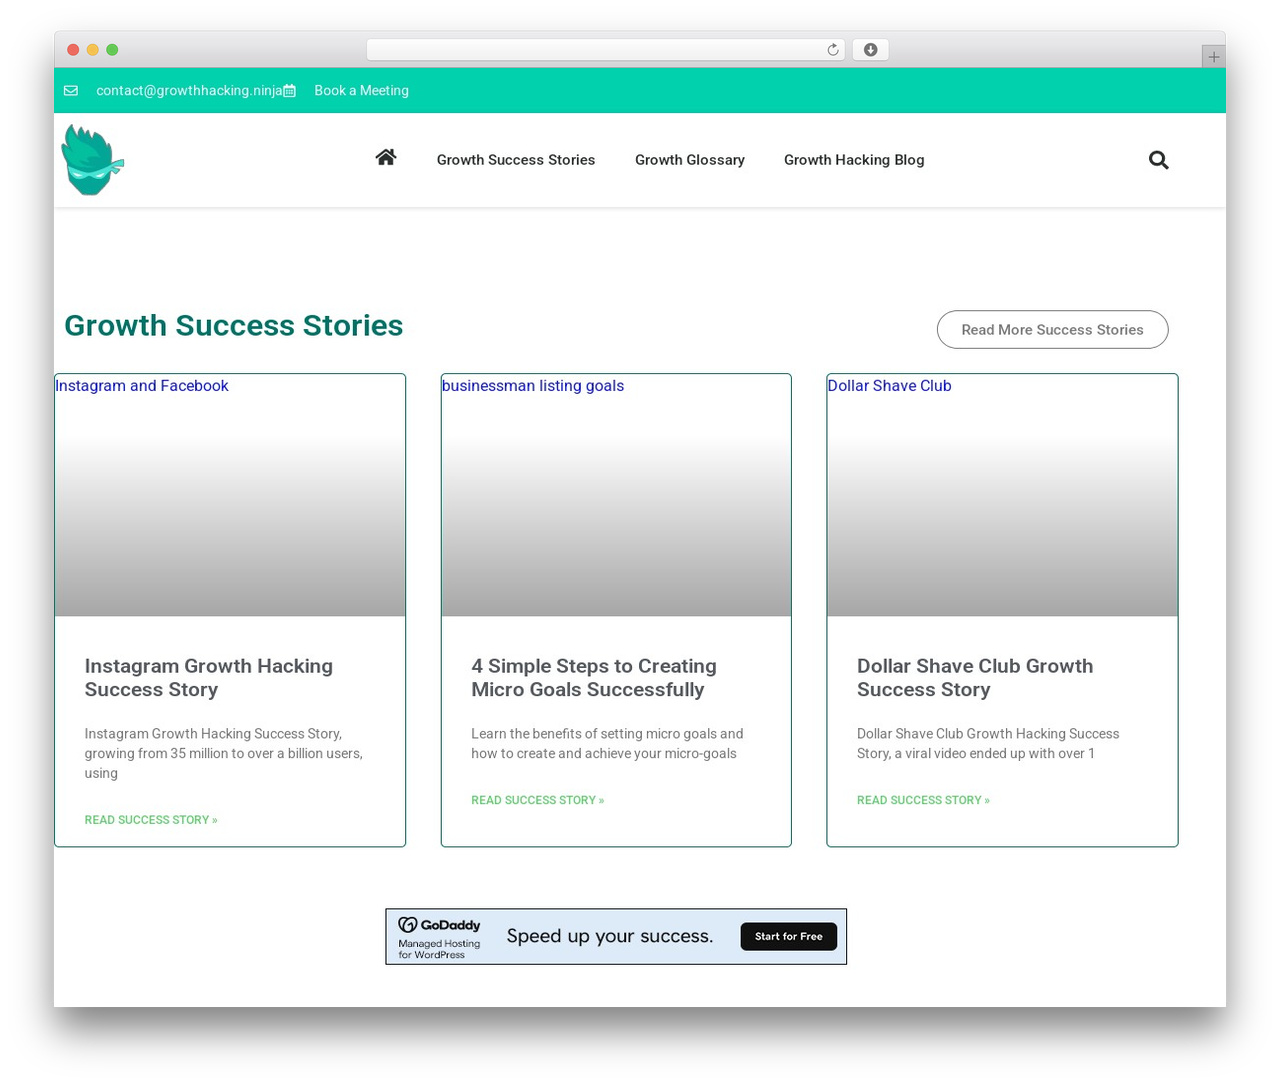Click contact@growthhacking.ninja email link
Image resolution: width=1280 pixels, height=1084 pixels.
(x=189, y=90)
